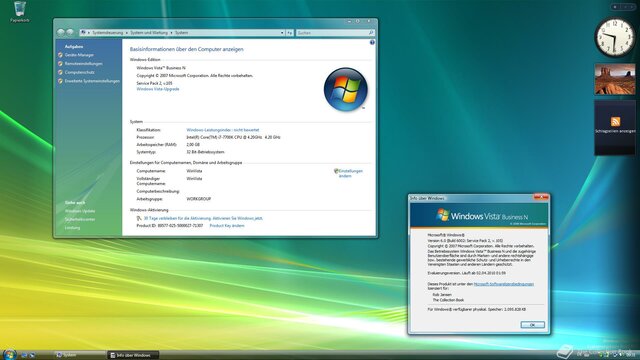Open Sicherheitscenter under Siehe auch
640x360 pixels.
coord(80,220)
